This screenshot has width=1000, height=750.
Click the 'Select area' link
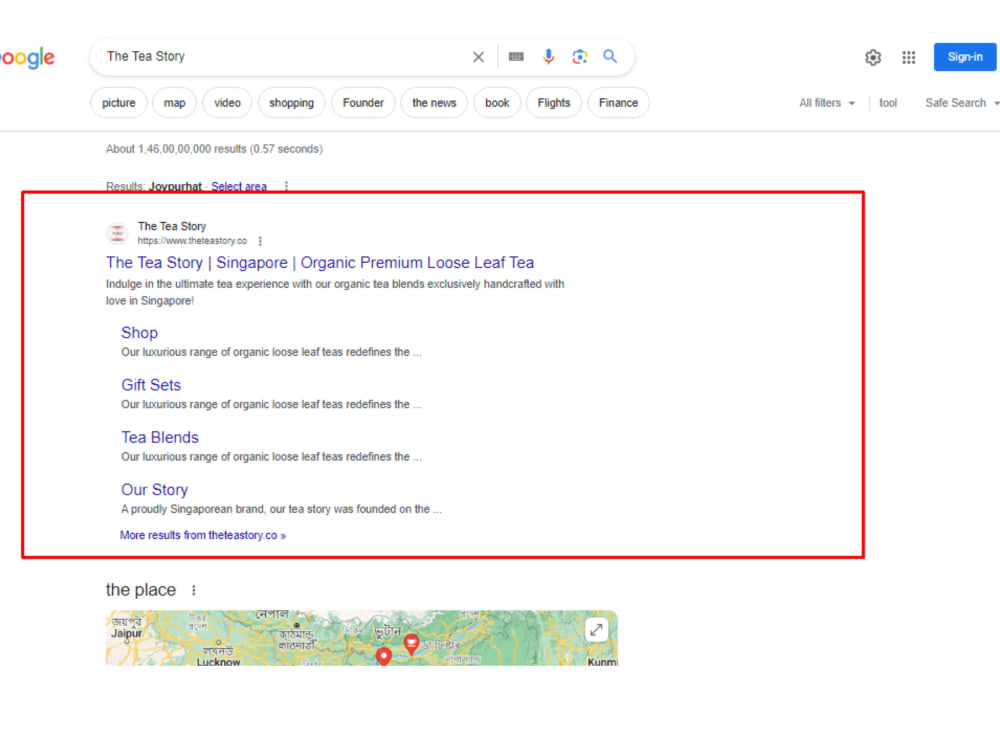[x=239, y=186]
